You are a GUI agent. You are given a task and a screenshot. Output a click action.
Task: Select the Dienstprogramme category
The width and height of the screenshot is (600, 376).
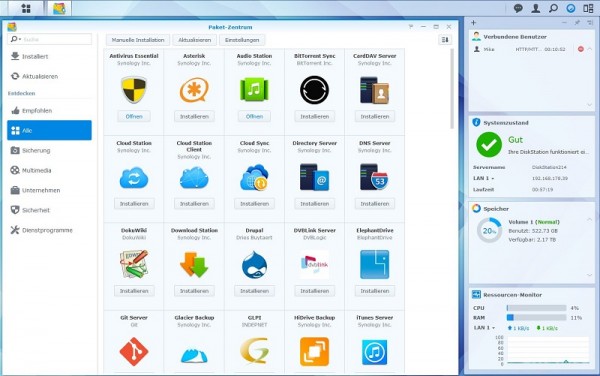49,230
